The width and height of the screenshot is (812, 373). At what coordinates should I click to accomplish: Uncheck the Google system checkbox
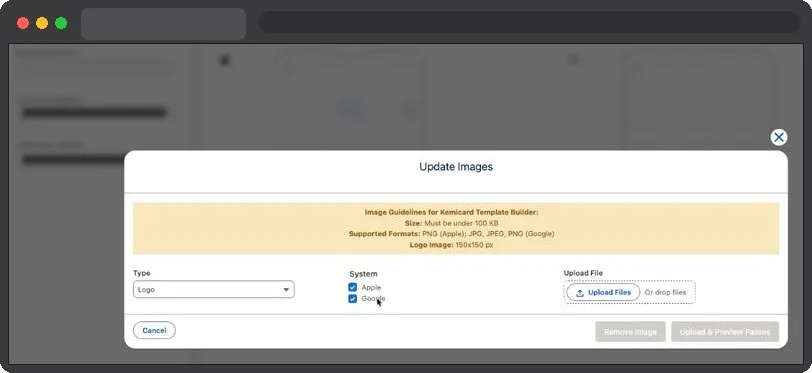(x=353, y=299)
